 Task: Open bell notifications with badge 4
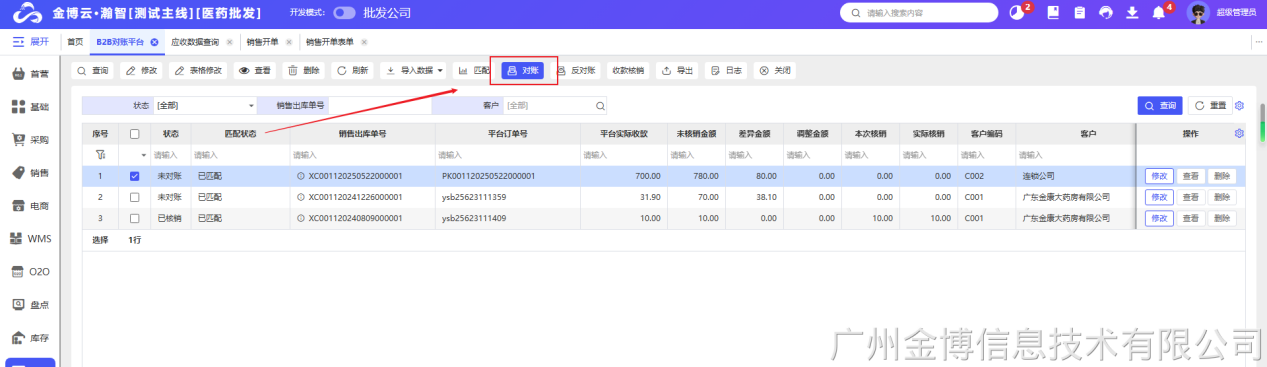pyautogui.click(x=1159, y=12)
